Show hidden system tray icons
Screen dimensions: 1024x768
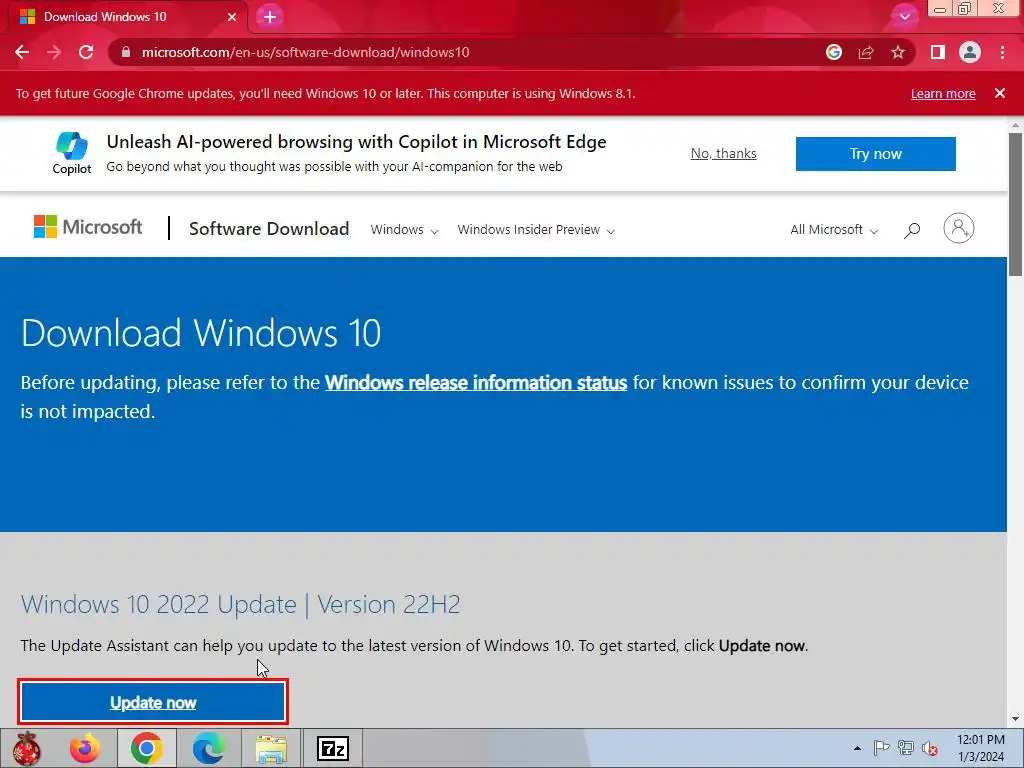tap(857, 748)
